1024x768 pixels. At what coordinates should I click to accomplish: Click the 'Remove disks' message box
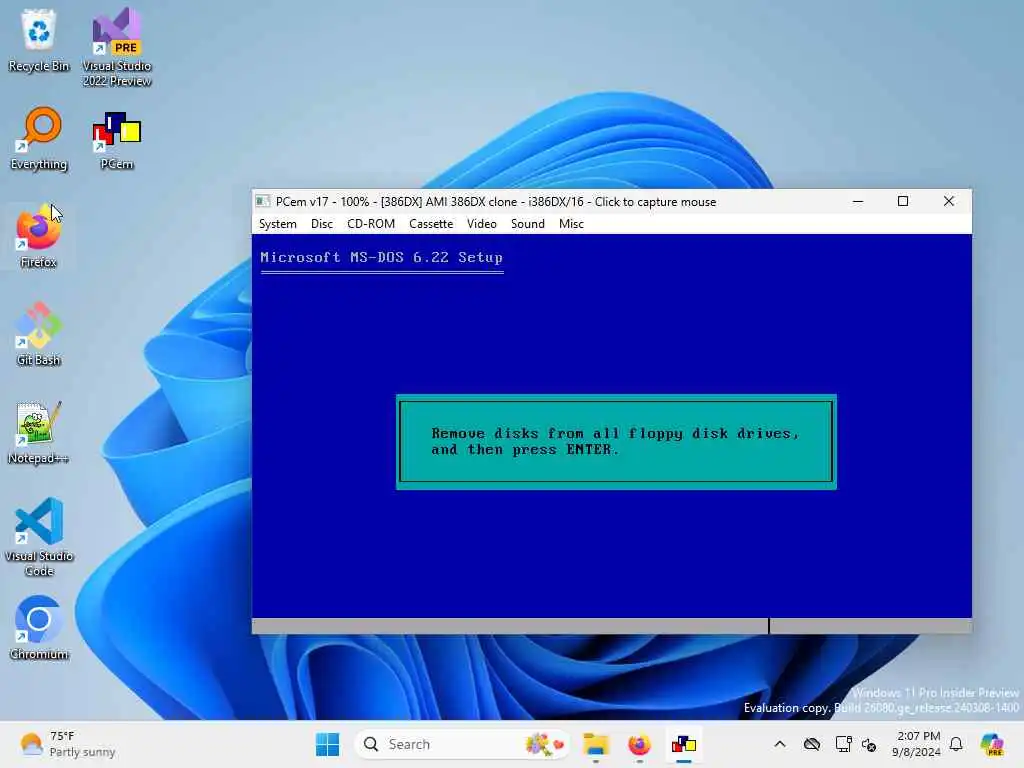616,442
